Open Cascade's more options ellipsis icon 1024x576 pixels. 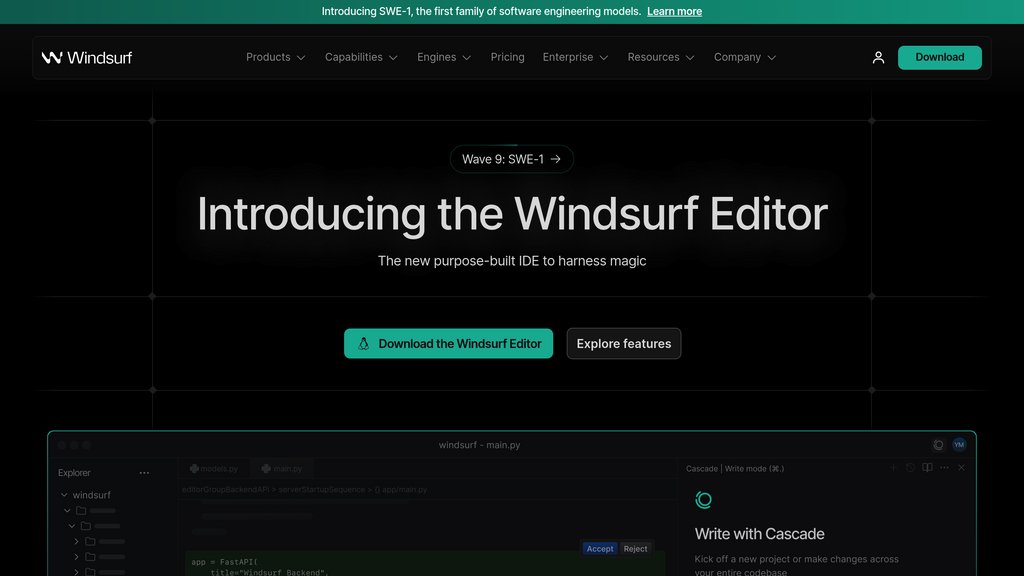click(943, 467)
